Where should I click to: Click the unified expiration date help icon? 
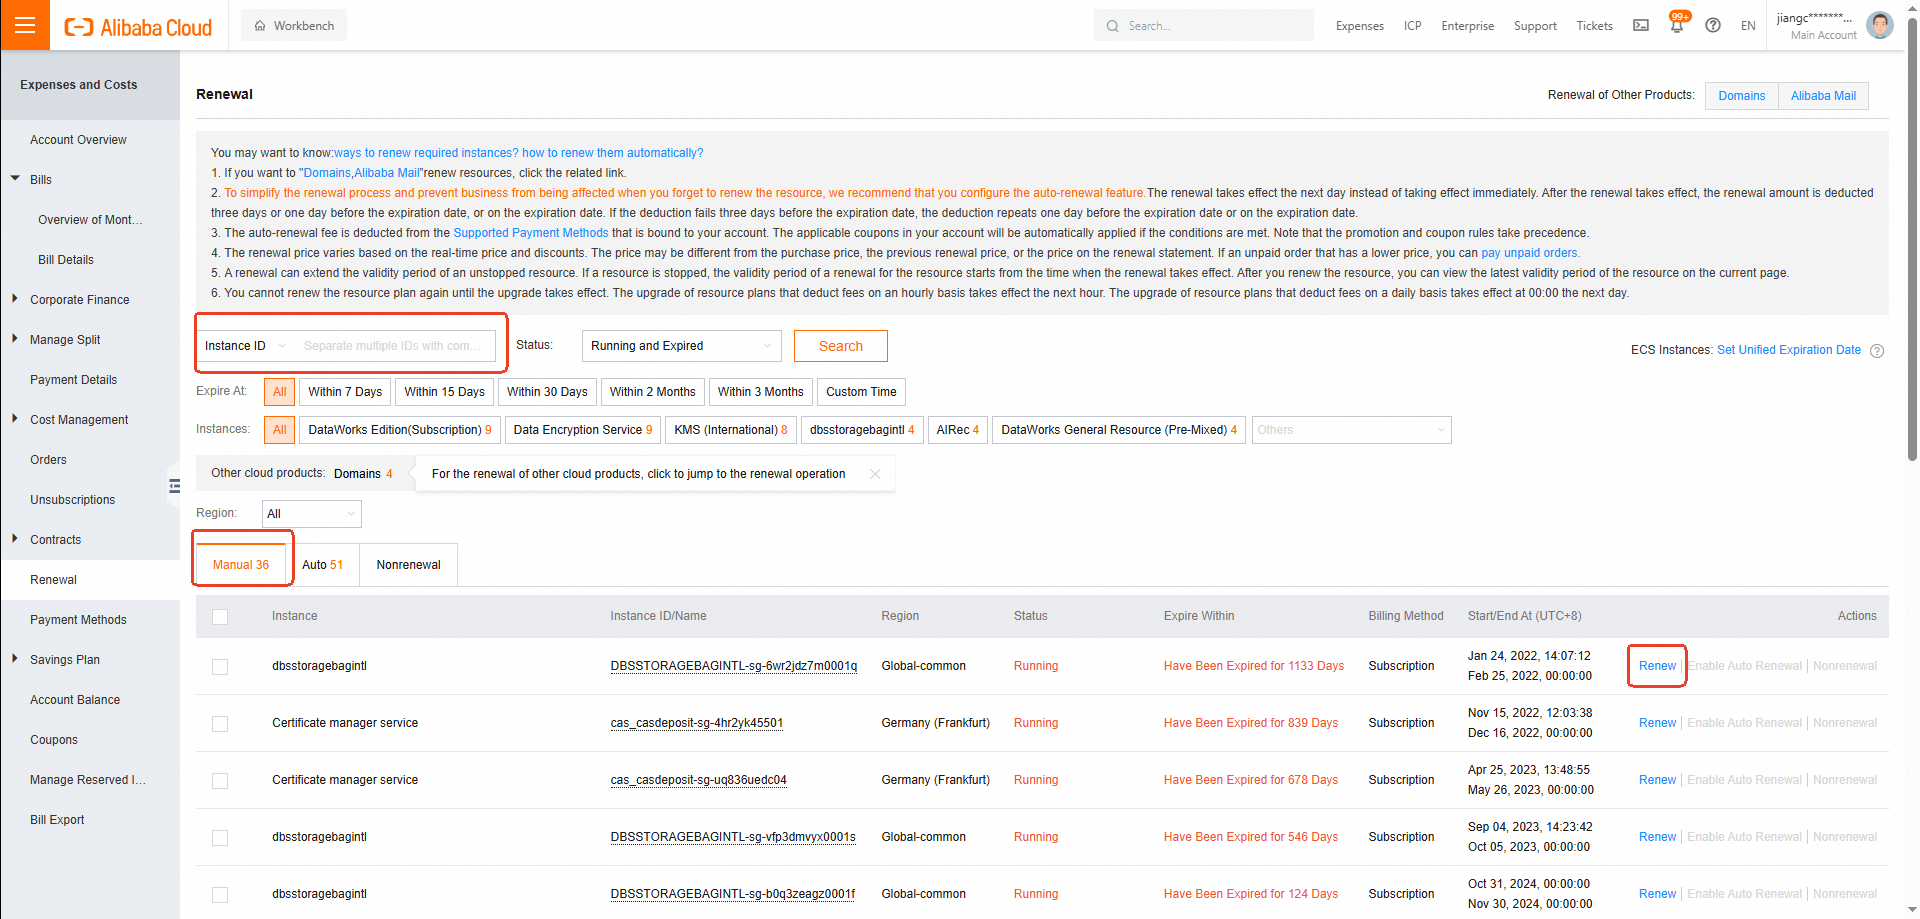click(1877, 351)
